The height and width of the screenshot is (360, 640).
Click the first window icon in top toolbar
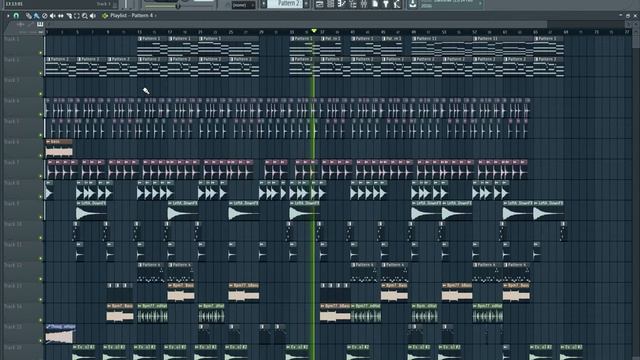coord(320,4)
